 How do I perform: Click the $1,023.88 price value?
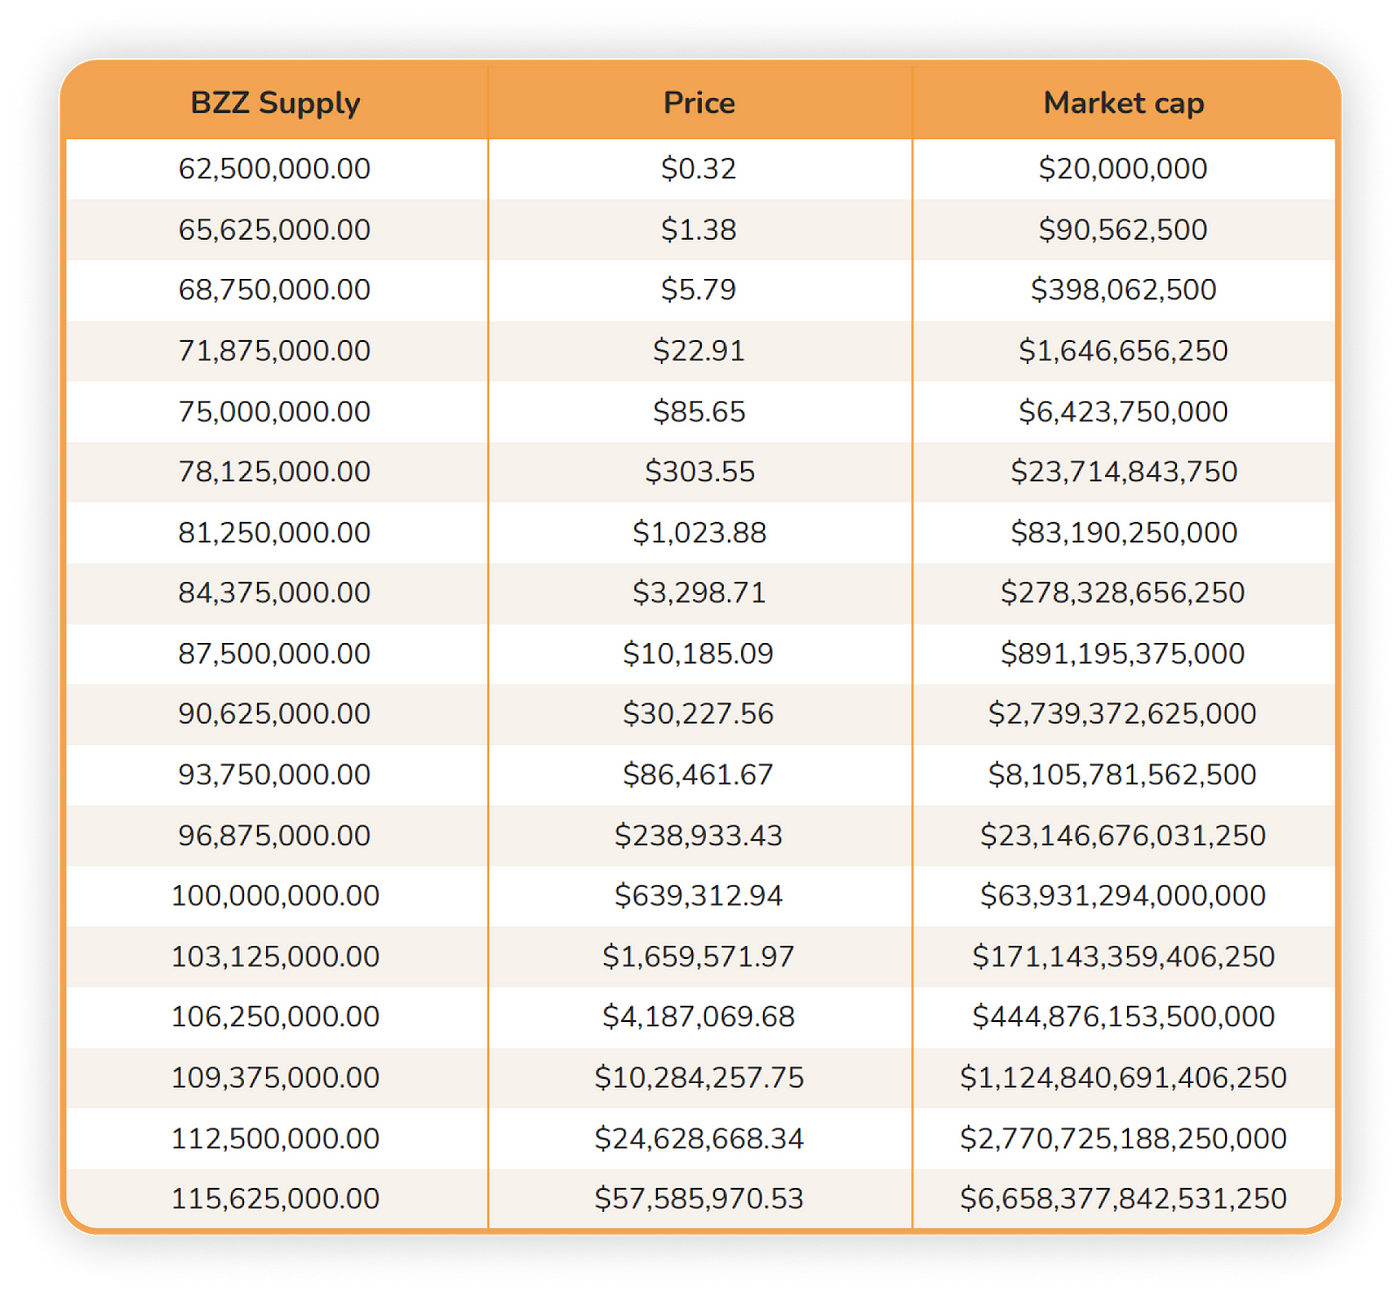[699, 533]
